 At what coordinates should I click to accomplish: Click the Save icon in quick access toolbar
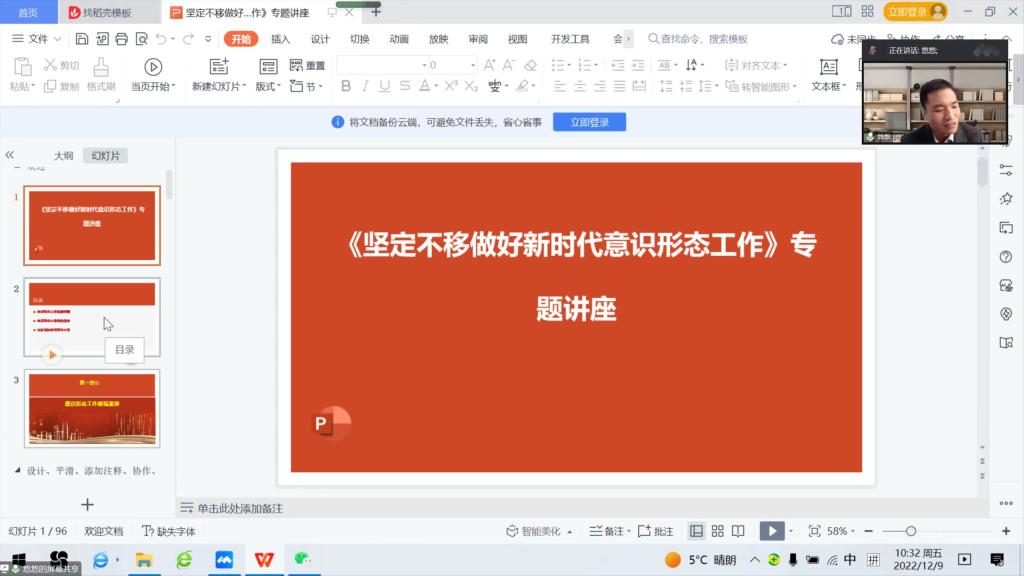point(82,39)
